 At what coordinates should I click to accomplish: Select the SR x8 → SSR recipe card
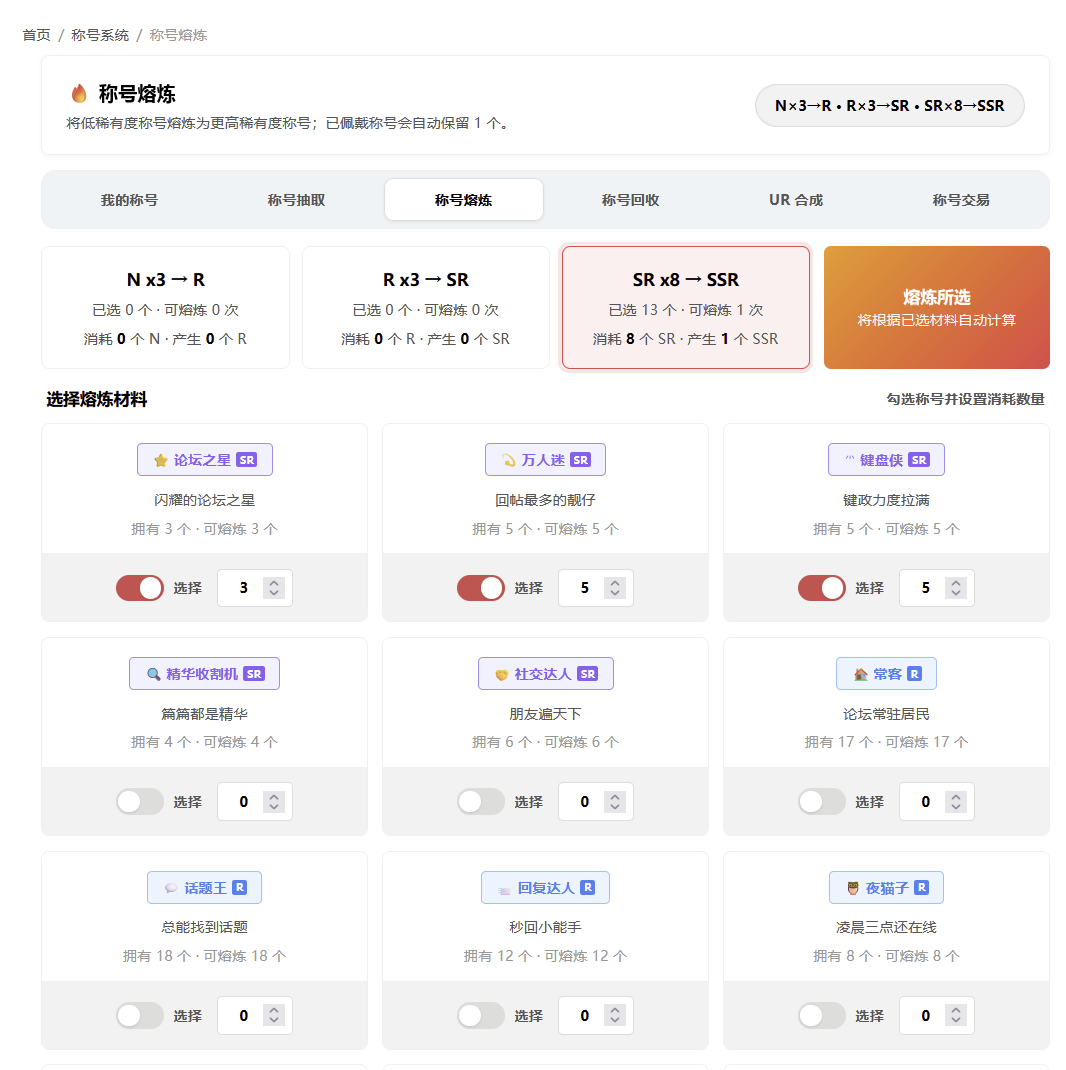point(686,308)
